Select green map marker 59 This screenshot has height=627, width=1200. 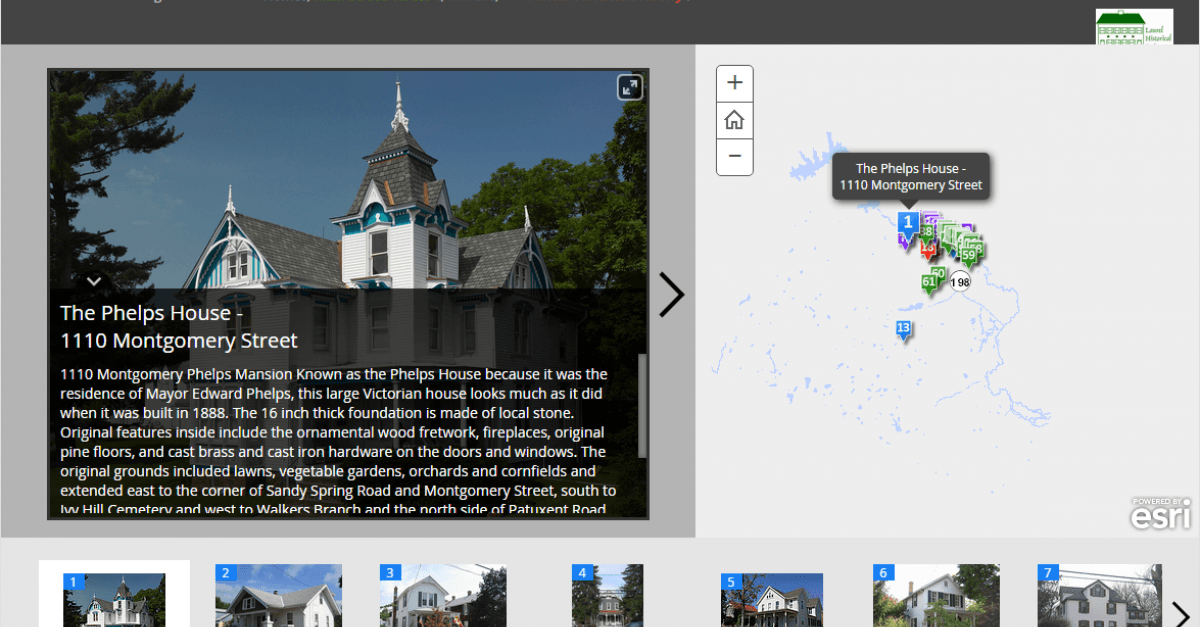coord(968,255)
